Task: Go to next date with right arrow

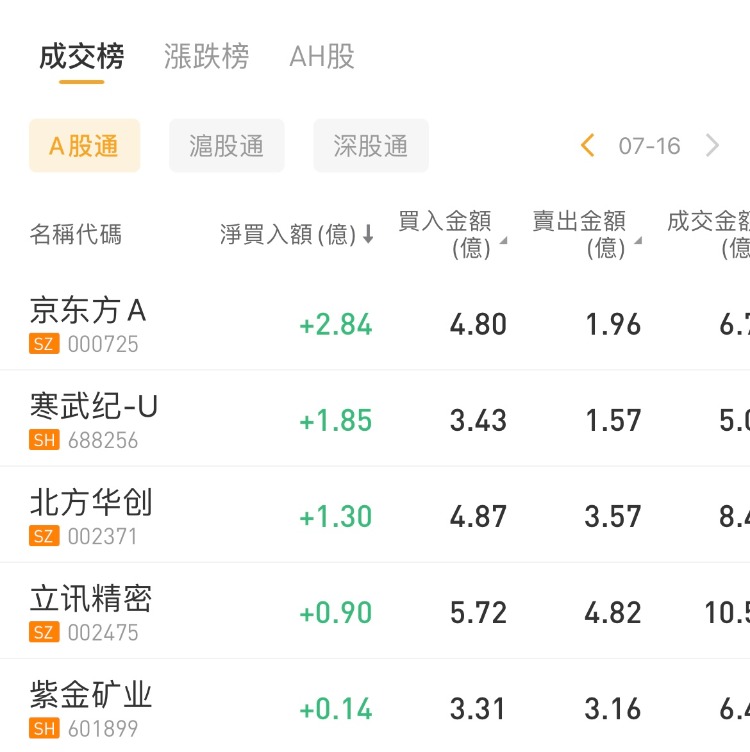Action: [x=712, y=146]
